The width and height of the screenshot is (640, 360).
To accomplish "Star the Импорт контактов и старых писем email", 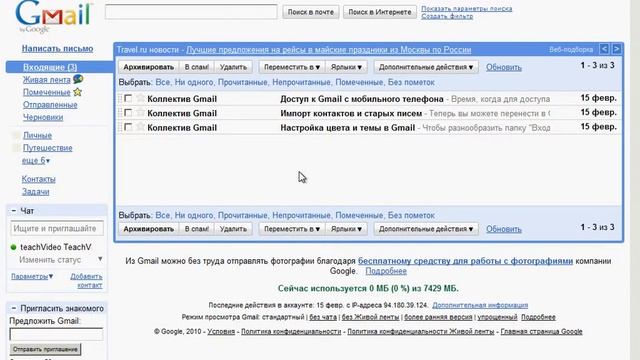I will [140, 113].
